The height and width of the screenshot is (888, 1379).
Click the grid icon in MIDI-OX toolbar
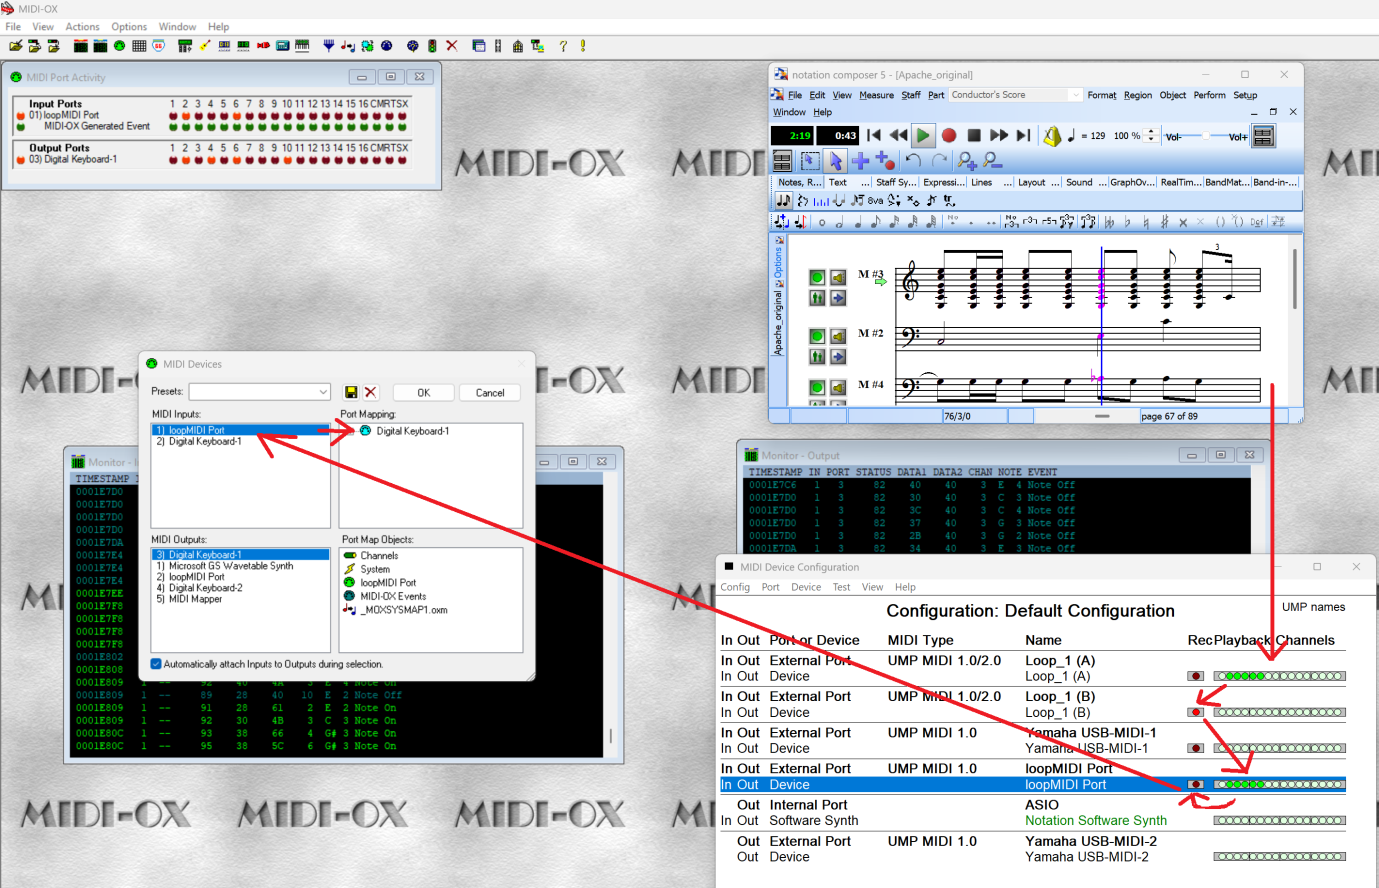[139, 46]
